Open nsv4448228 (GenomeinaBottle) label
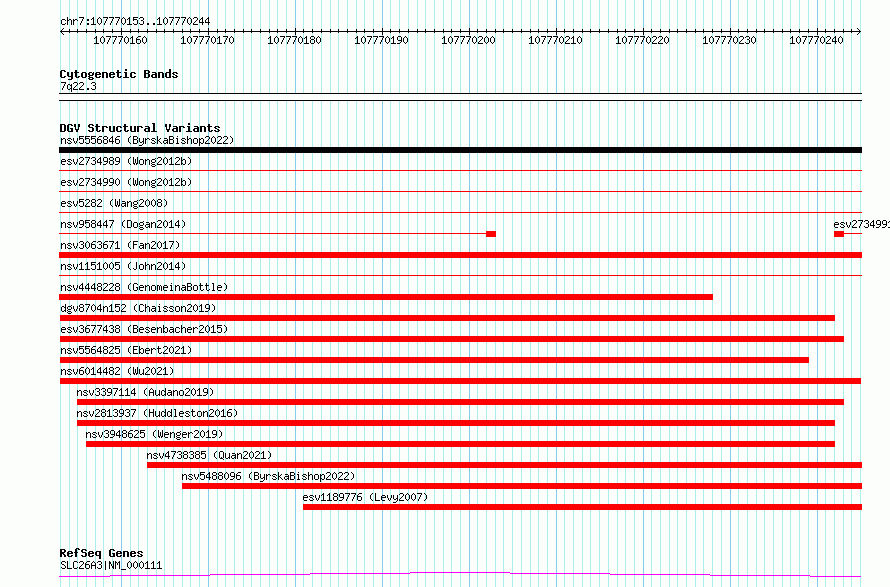Viewport: 890px width, 587px height. click(144, 287)
